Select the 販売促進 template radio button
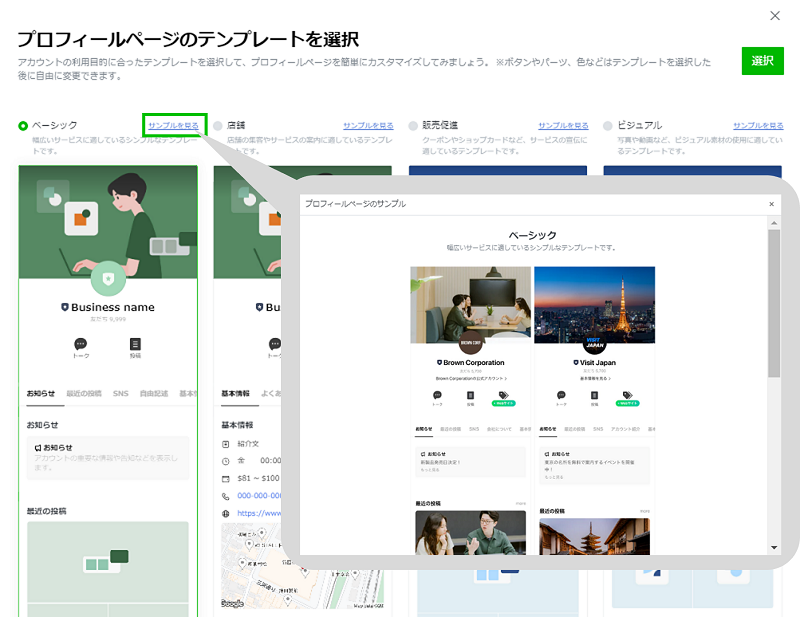This screenshot has width=800, height=617. coord(413,126)
